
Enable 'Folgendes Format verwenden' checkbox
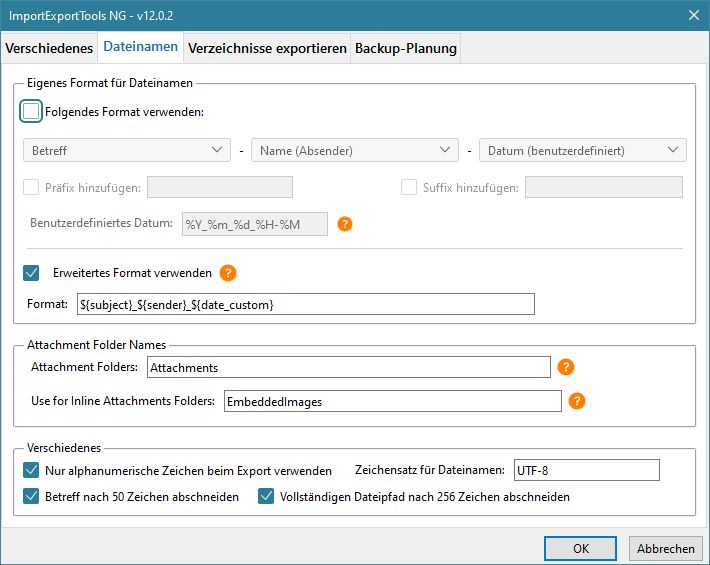[x=31, y=112]
